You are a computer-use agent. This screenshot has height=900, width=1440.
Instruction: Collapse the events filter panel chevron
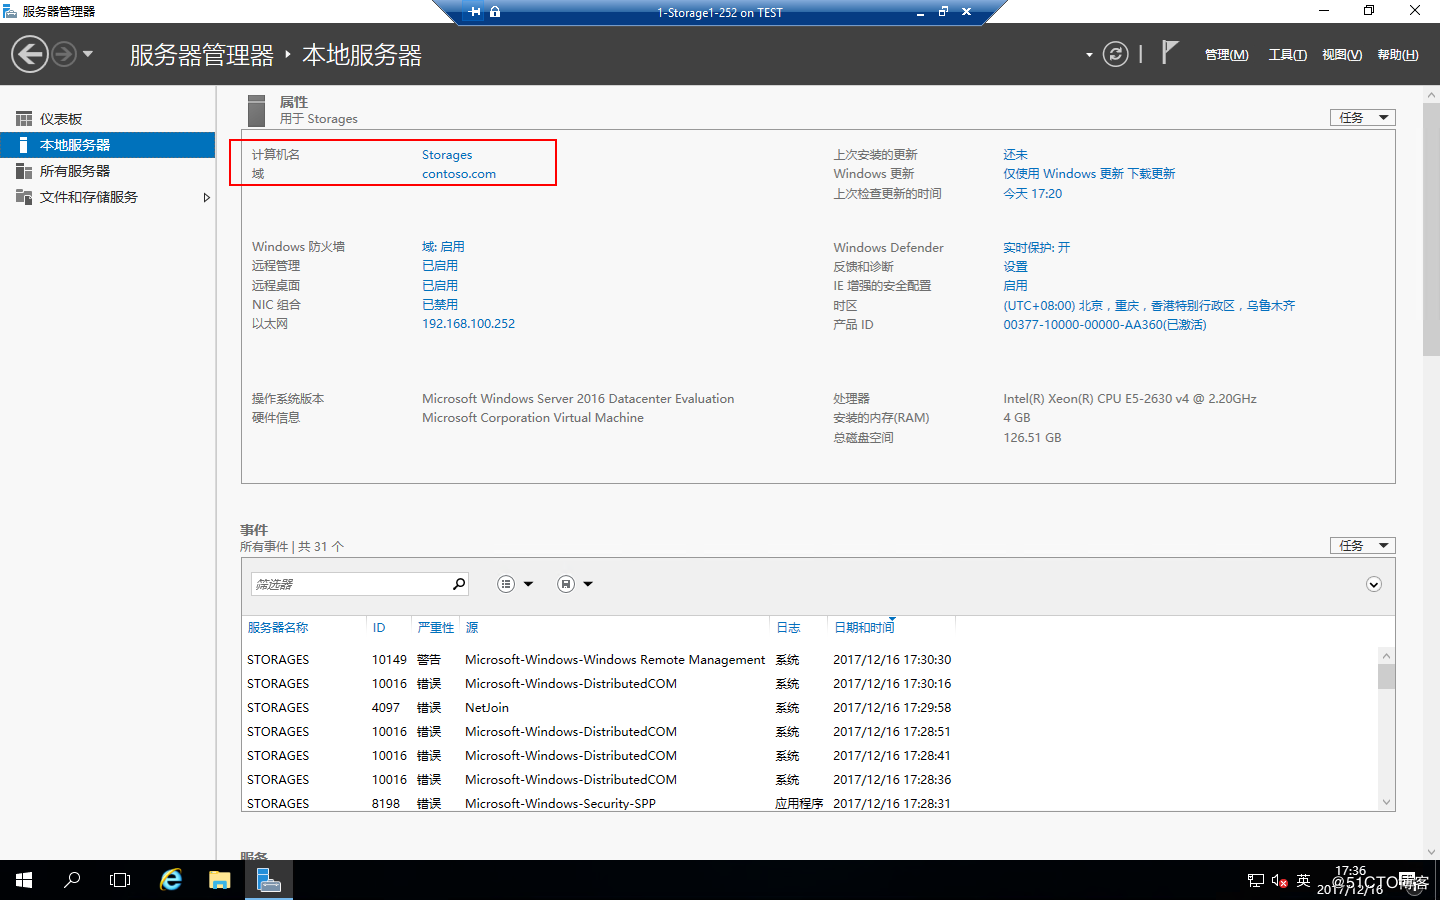click(1373, 584)
